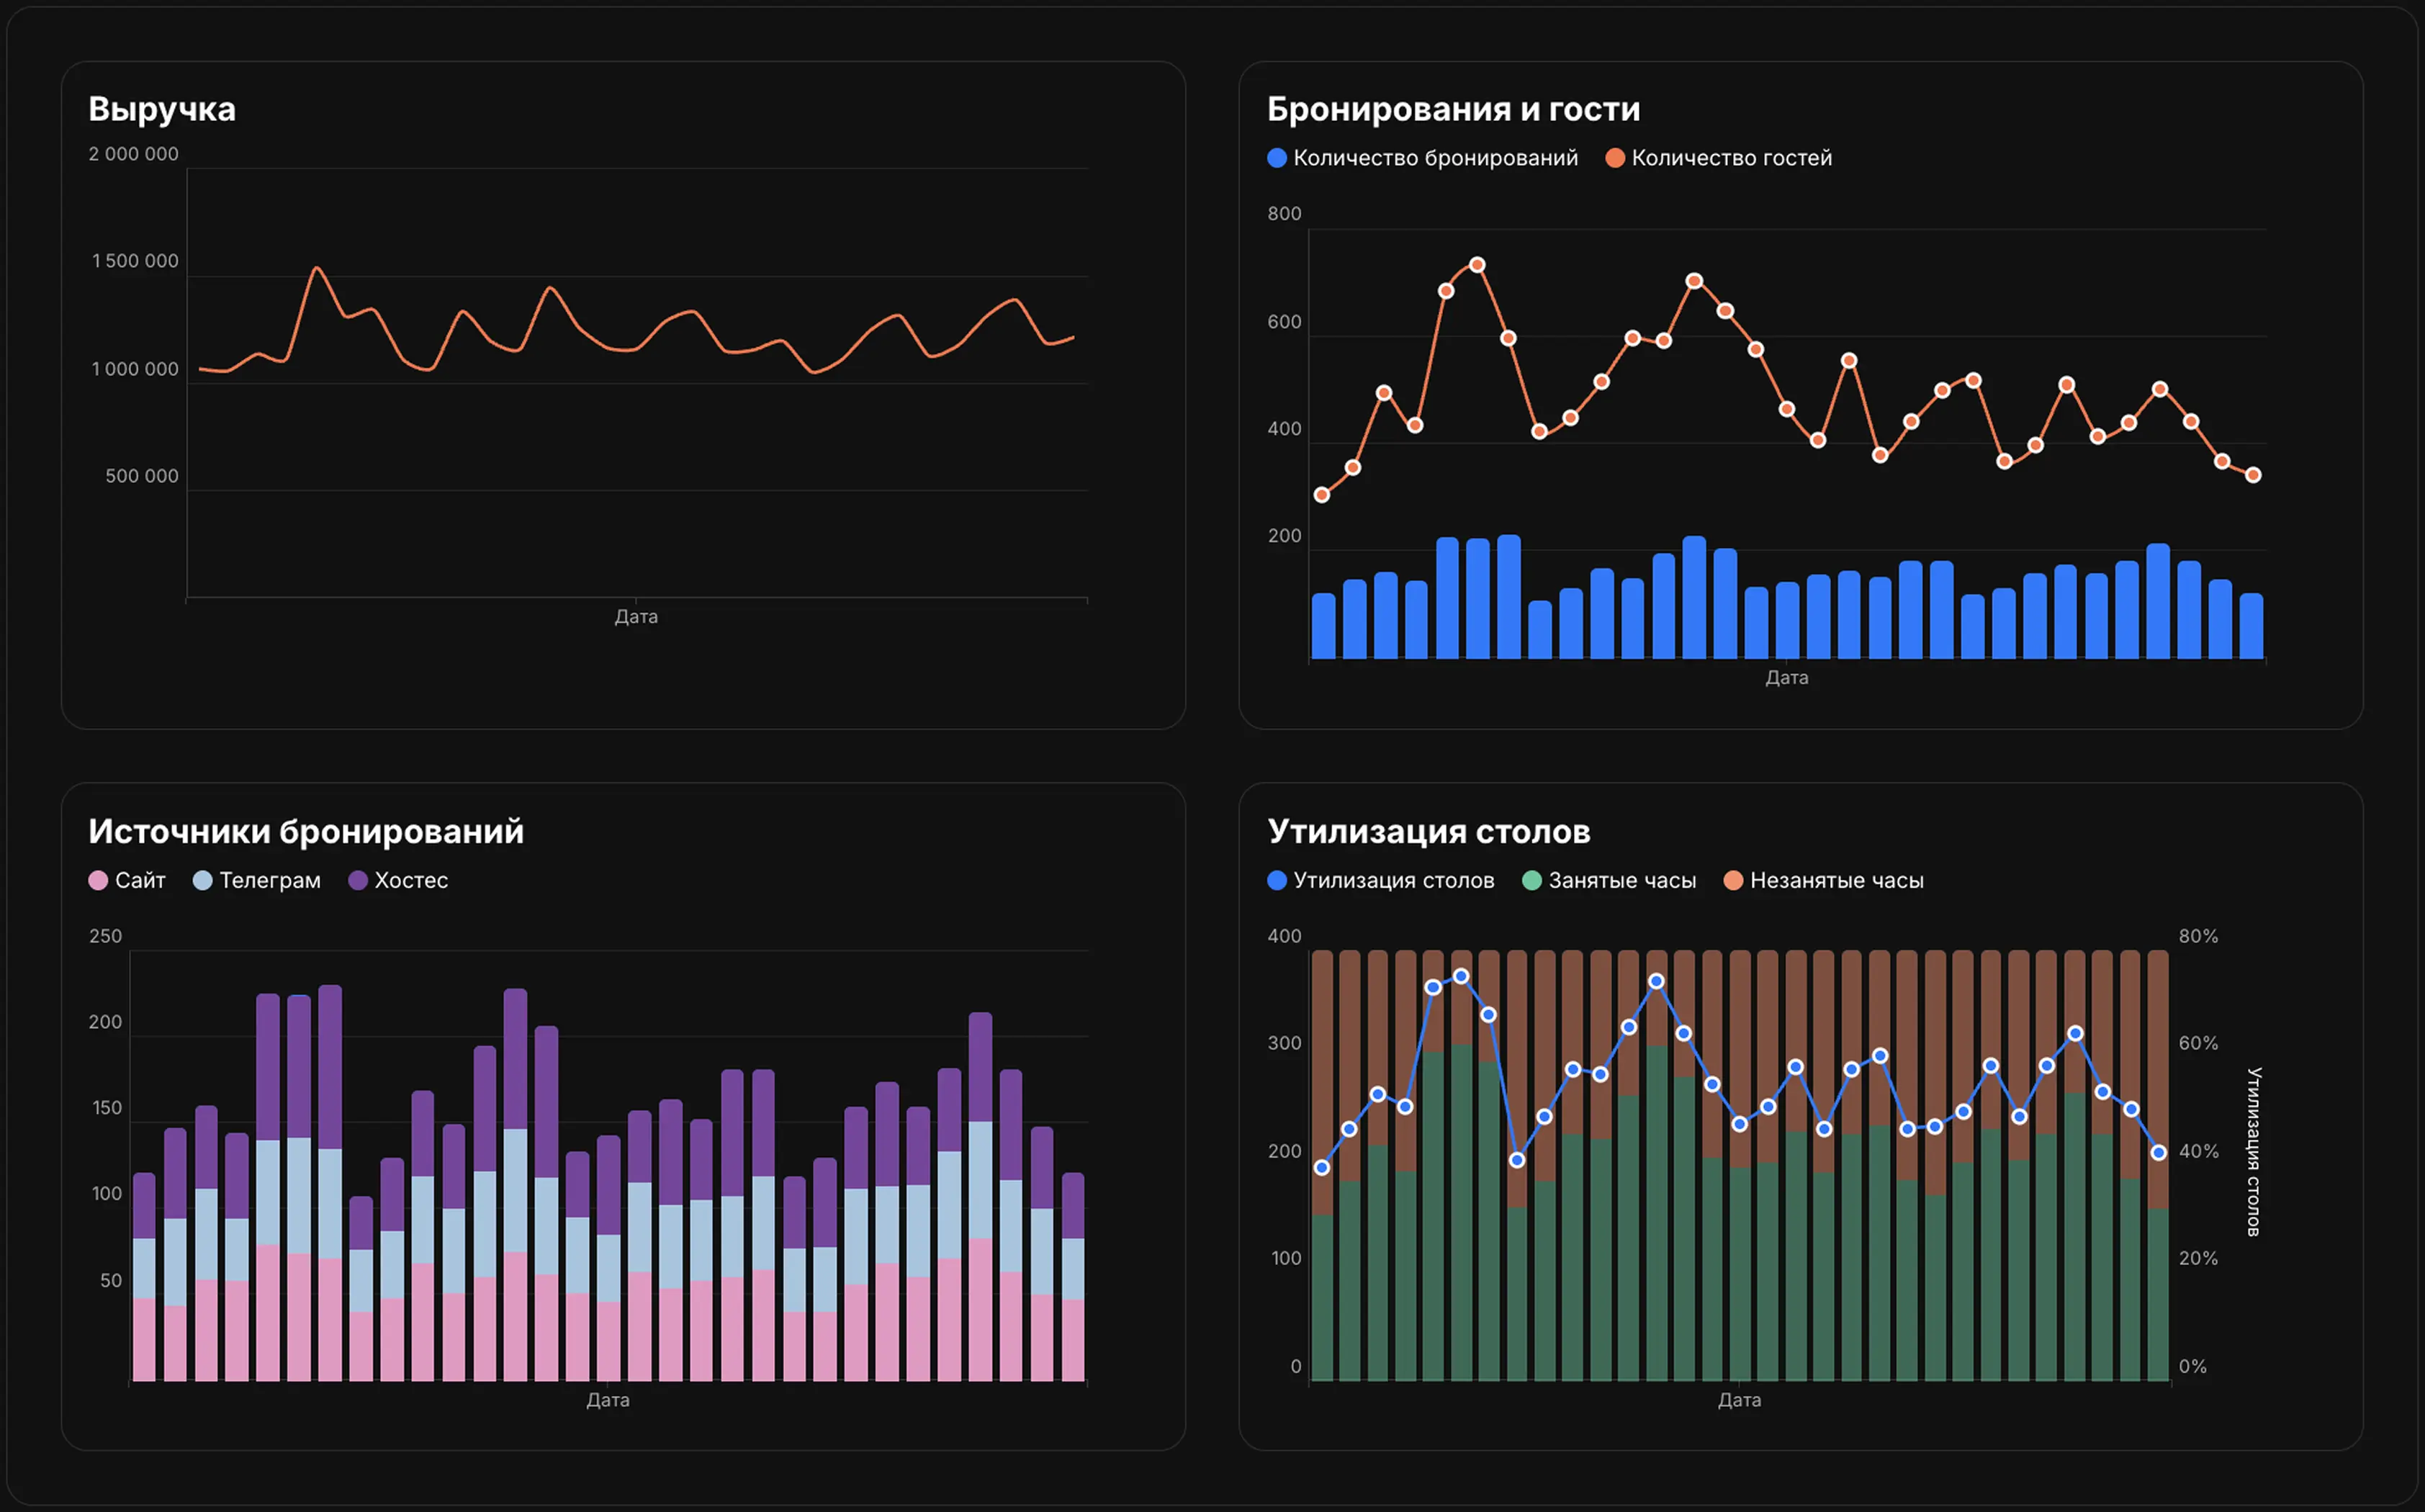
Task: Click the pink dot beside Сайт
Action: [98, 880]
